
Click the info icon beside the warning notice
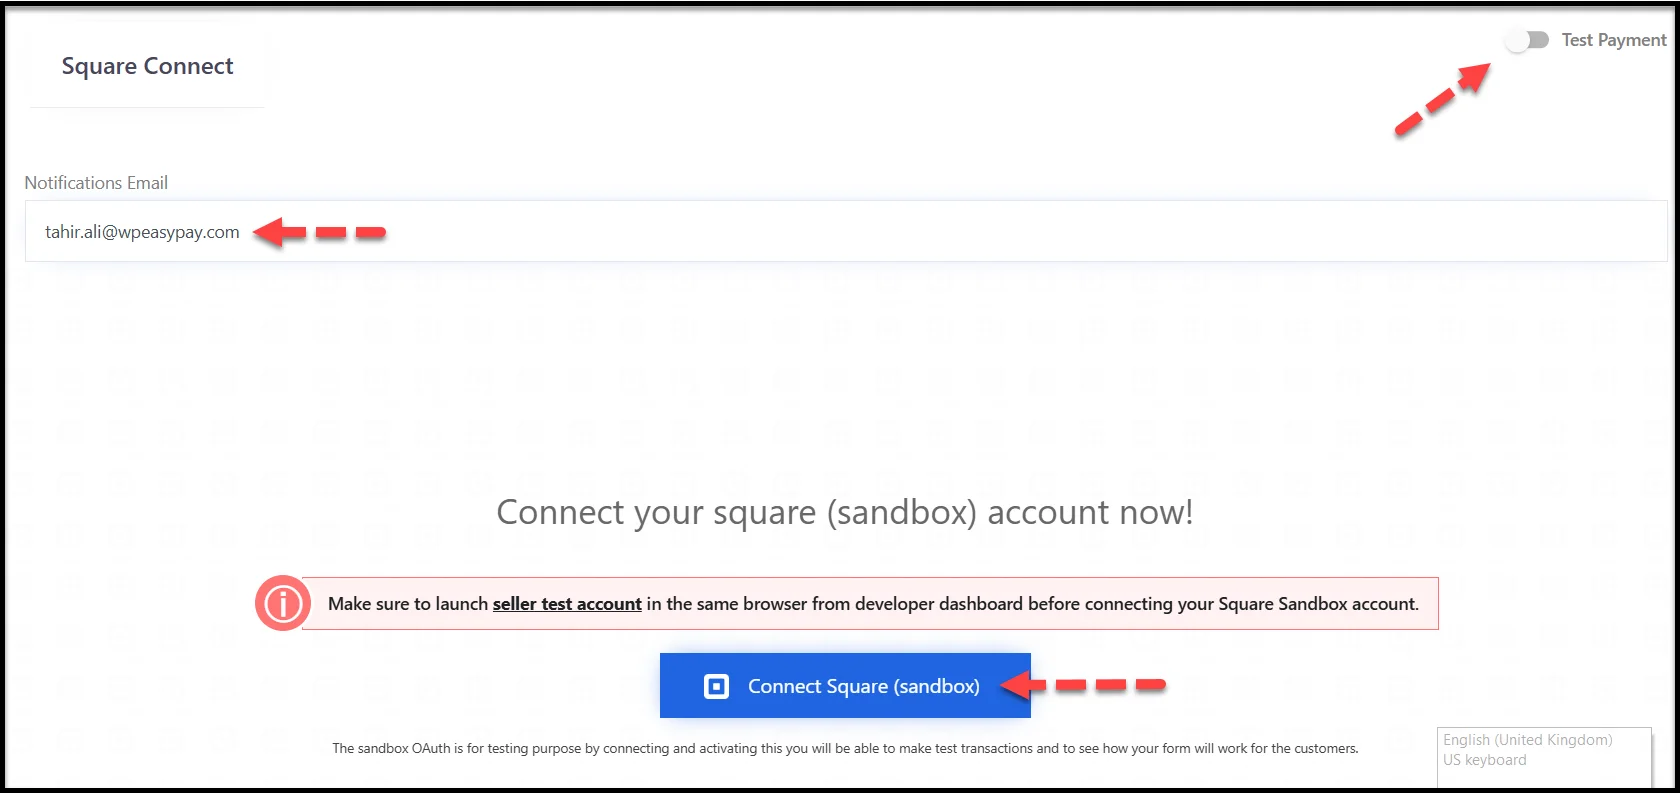tap(283, 603)
